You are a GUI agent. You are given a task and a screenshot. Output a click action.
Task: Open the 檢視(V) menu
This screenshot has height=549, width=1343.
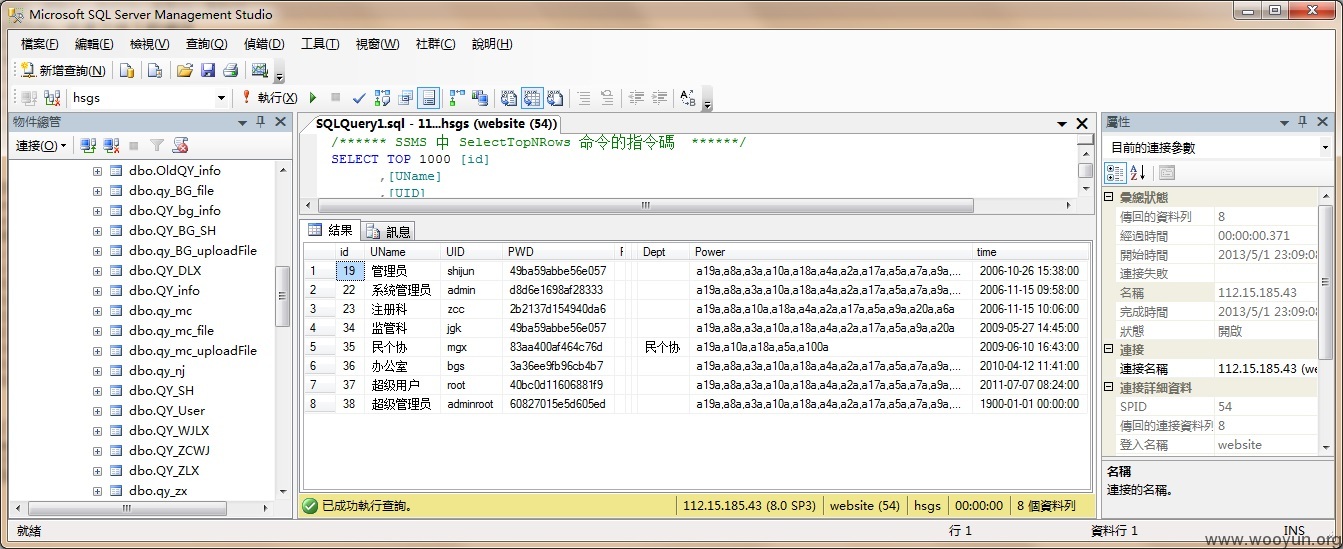coord(149,44)
